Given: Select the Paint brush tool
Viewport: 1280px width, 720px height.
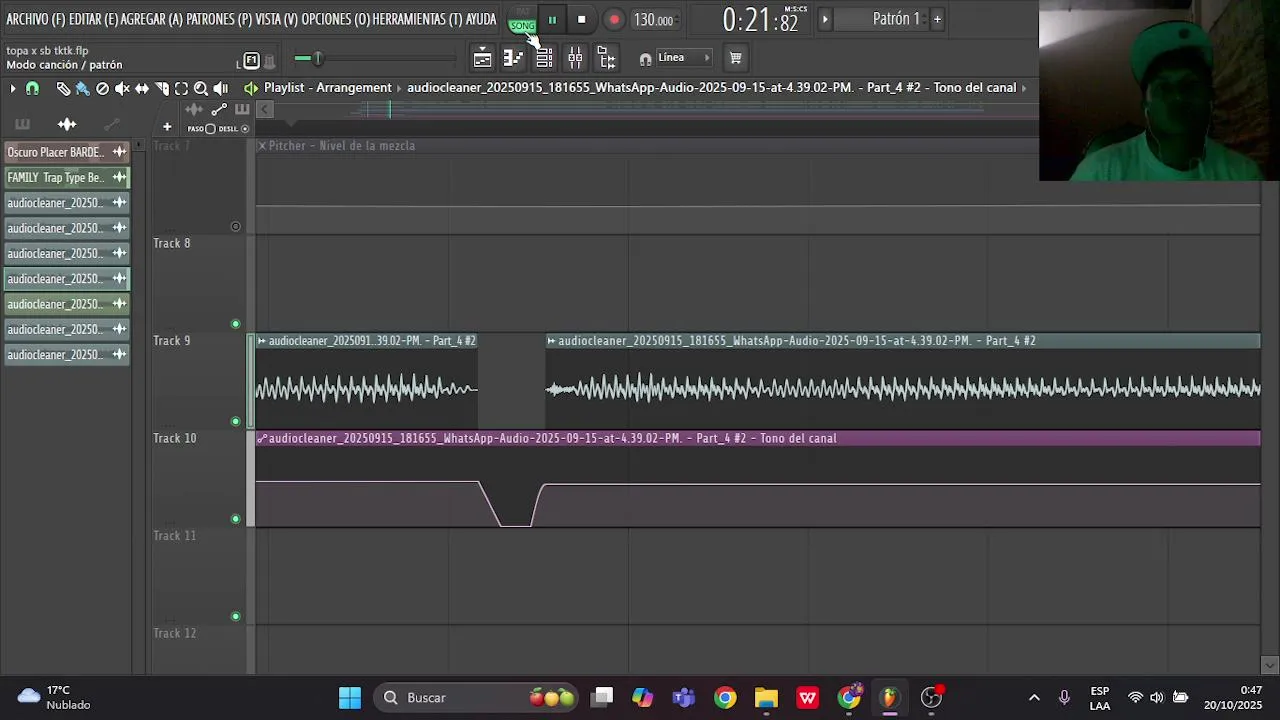Looking at the screenshot, I should tap(83, 89).
